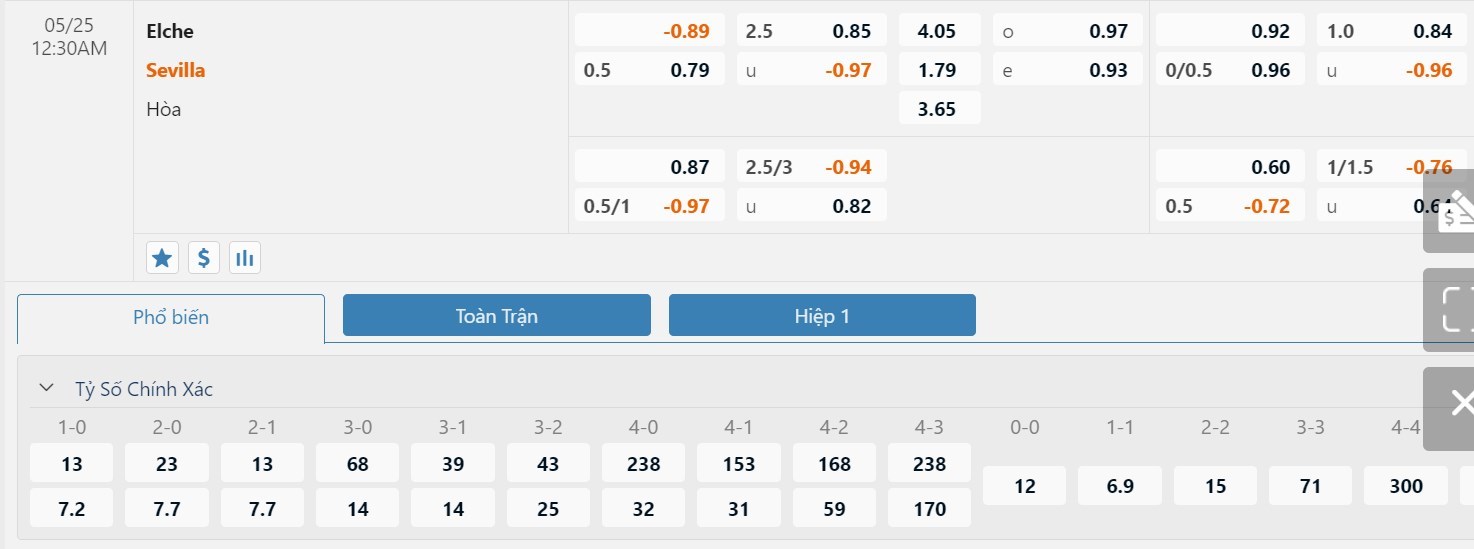Pick 0-0 correct score odds 12
This screenshot has width=1474, height=549.
[1025, 486]
